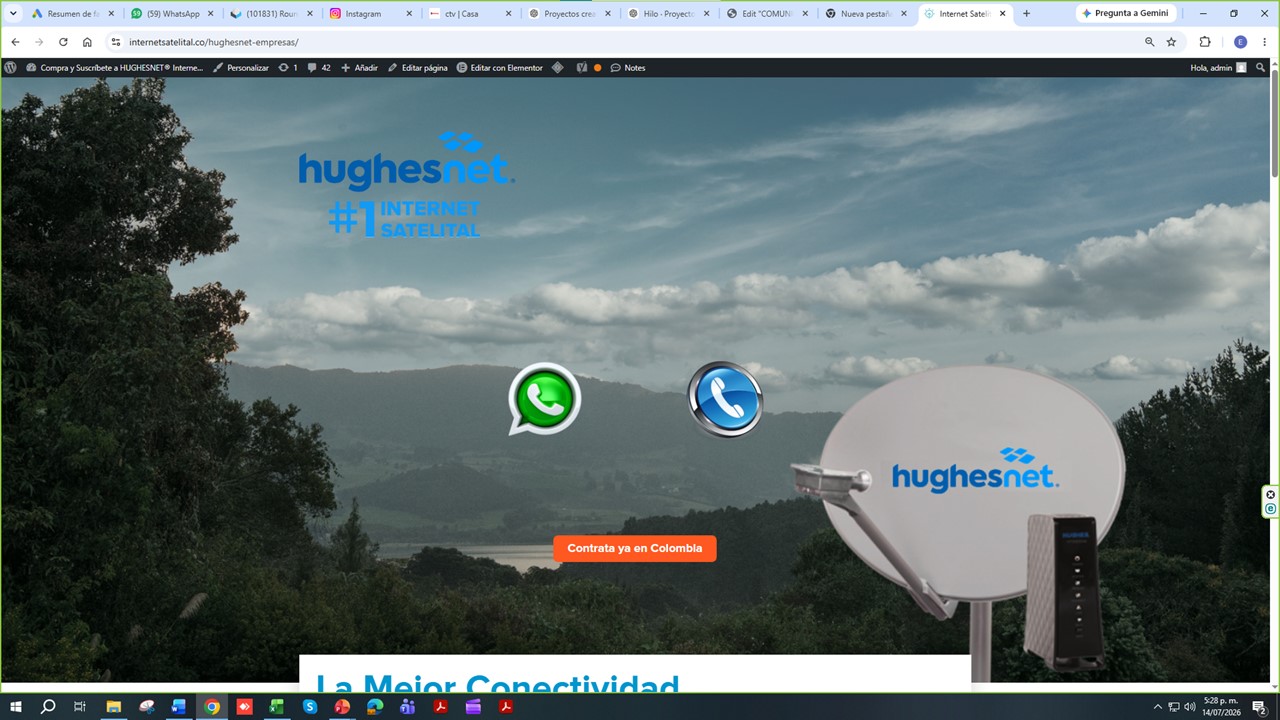Click Editar con Elementor in admin bar
1280x720 pixels.
click(x=500, y=68)
